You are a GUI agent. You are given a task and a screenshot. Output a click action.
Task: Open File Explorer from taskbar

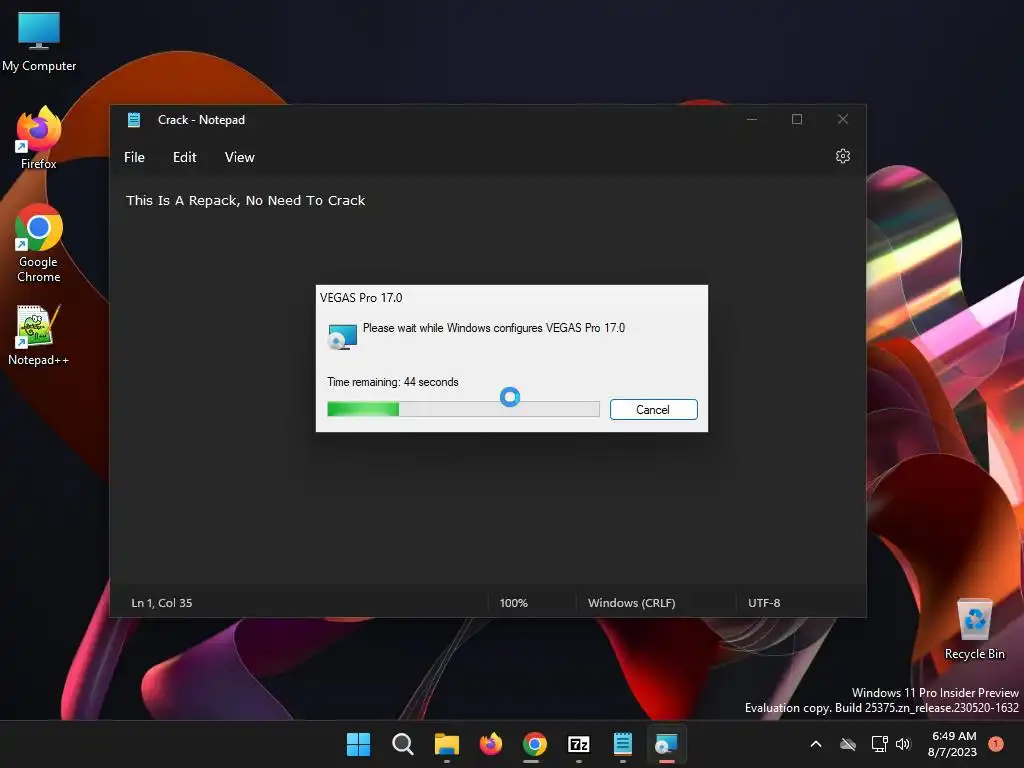[447, 744]
